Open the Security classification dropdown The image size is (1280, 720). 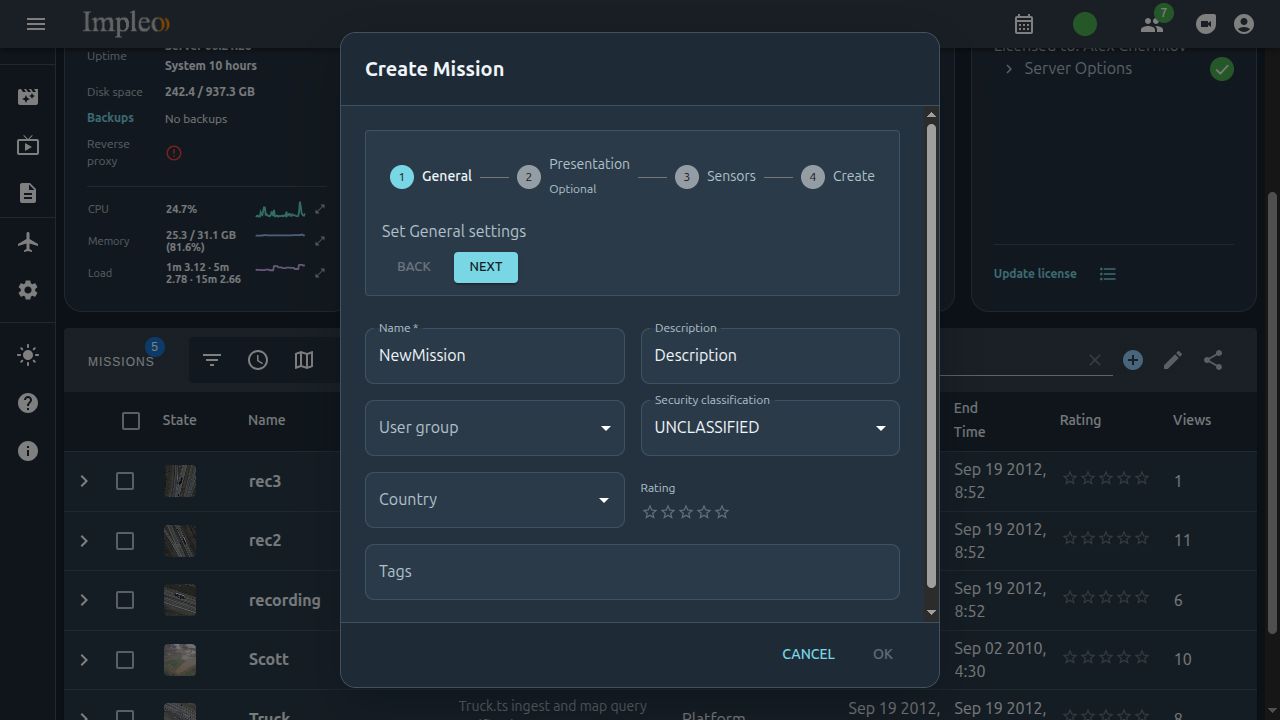pos(770,428)
